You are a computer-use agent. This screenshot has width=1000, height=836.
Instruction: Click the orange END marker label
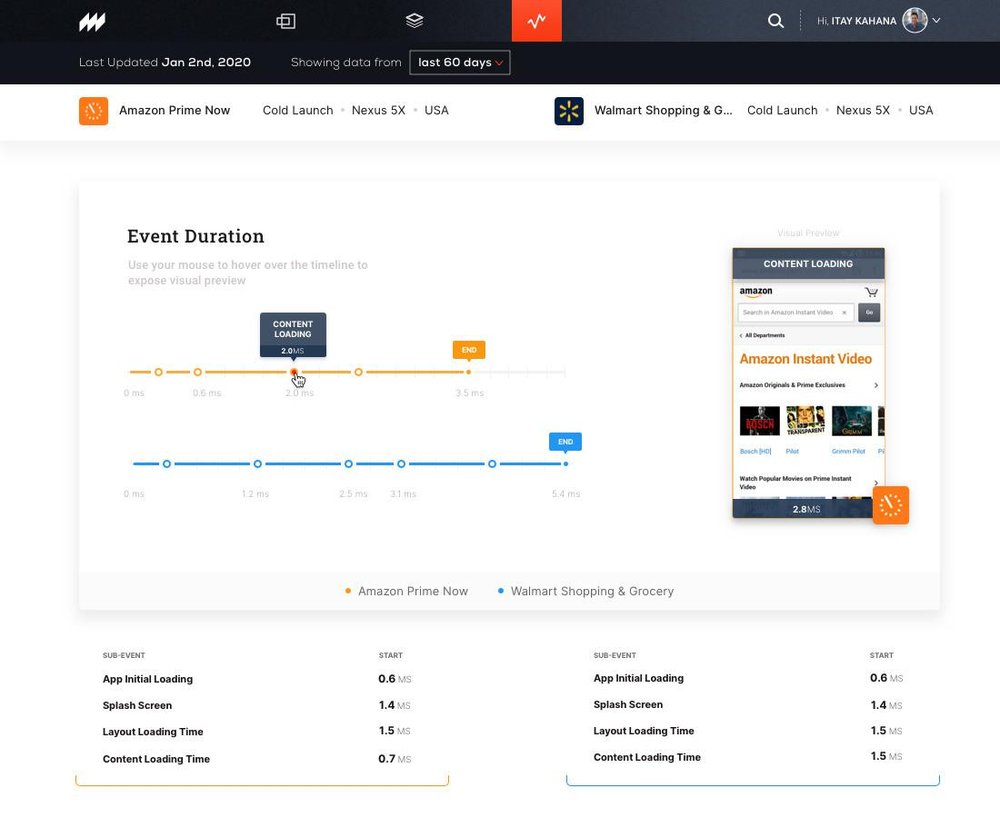(469, 349)
